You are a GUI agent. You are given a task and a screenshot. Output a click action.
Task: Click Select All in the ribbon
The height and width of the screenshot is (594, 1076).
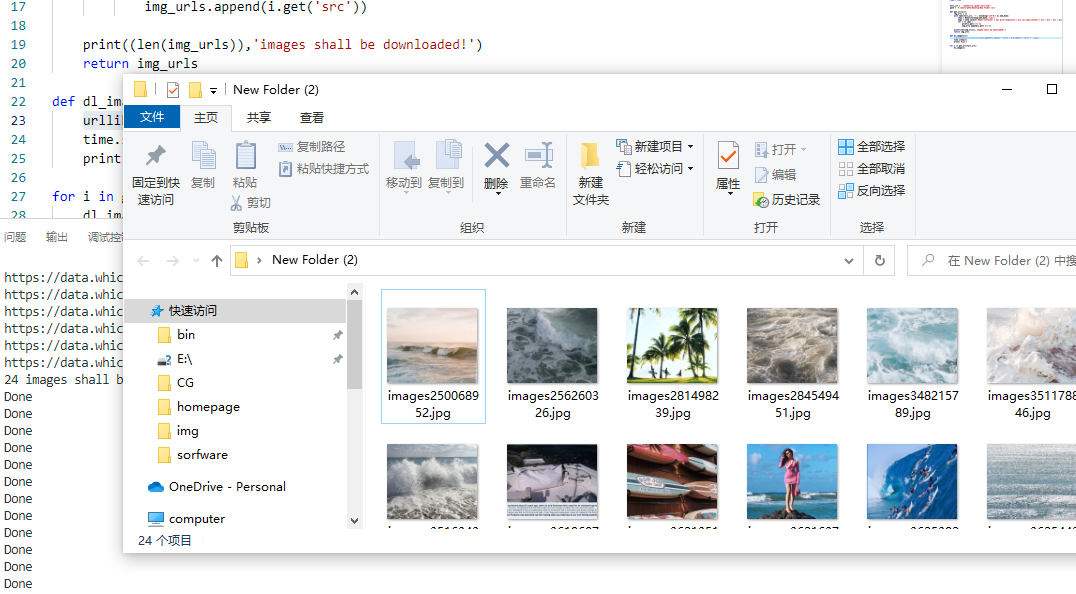pyautogui.click(x=872, y=147)
